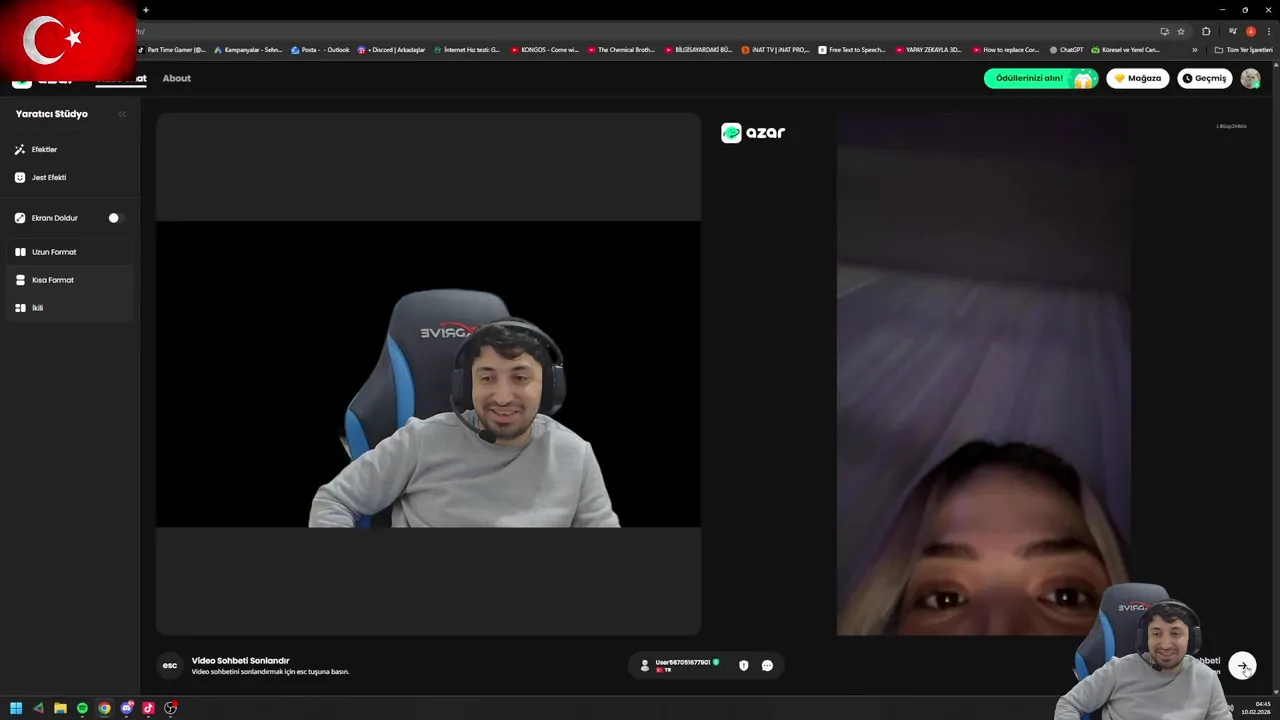Image resolution: width=1280 pixels, height=720 pixels.
Task: Select the İkili layout option
Action: tap(69, 308)
